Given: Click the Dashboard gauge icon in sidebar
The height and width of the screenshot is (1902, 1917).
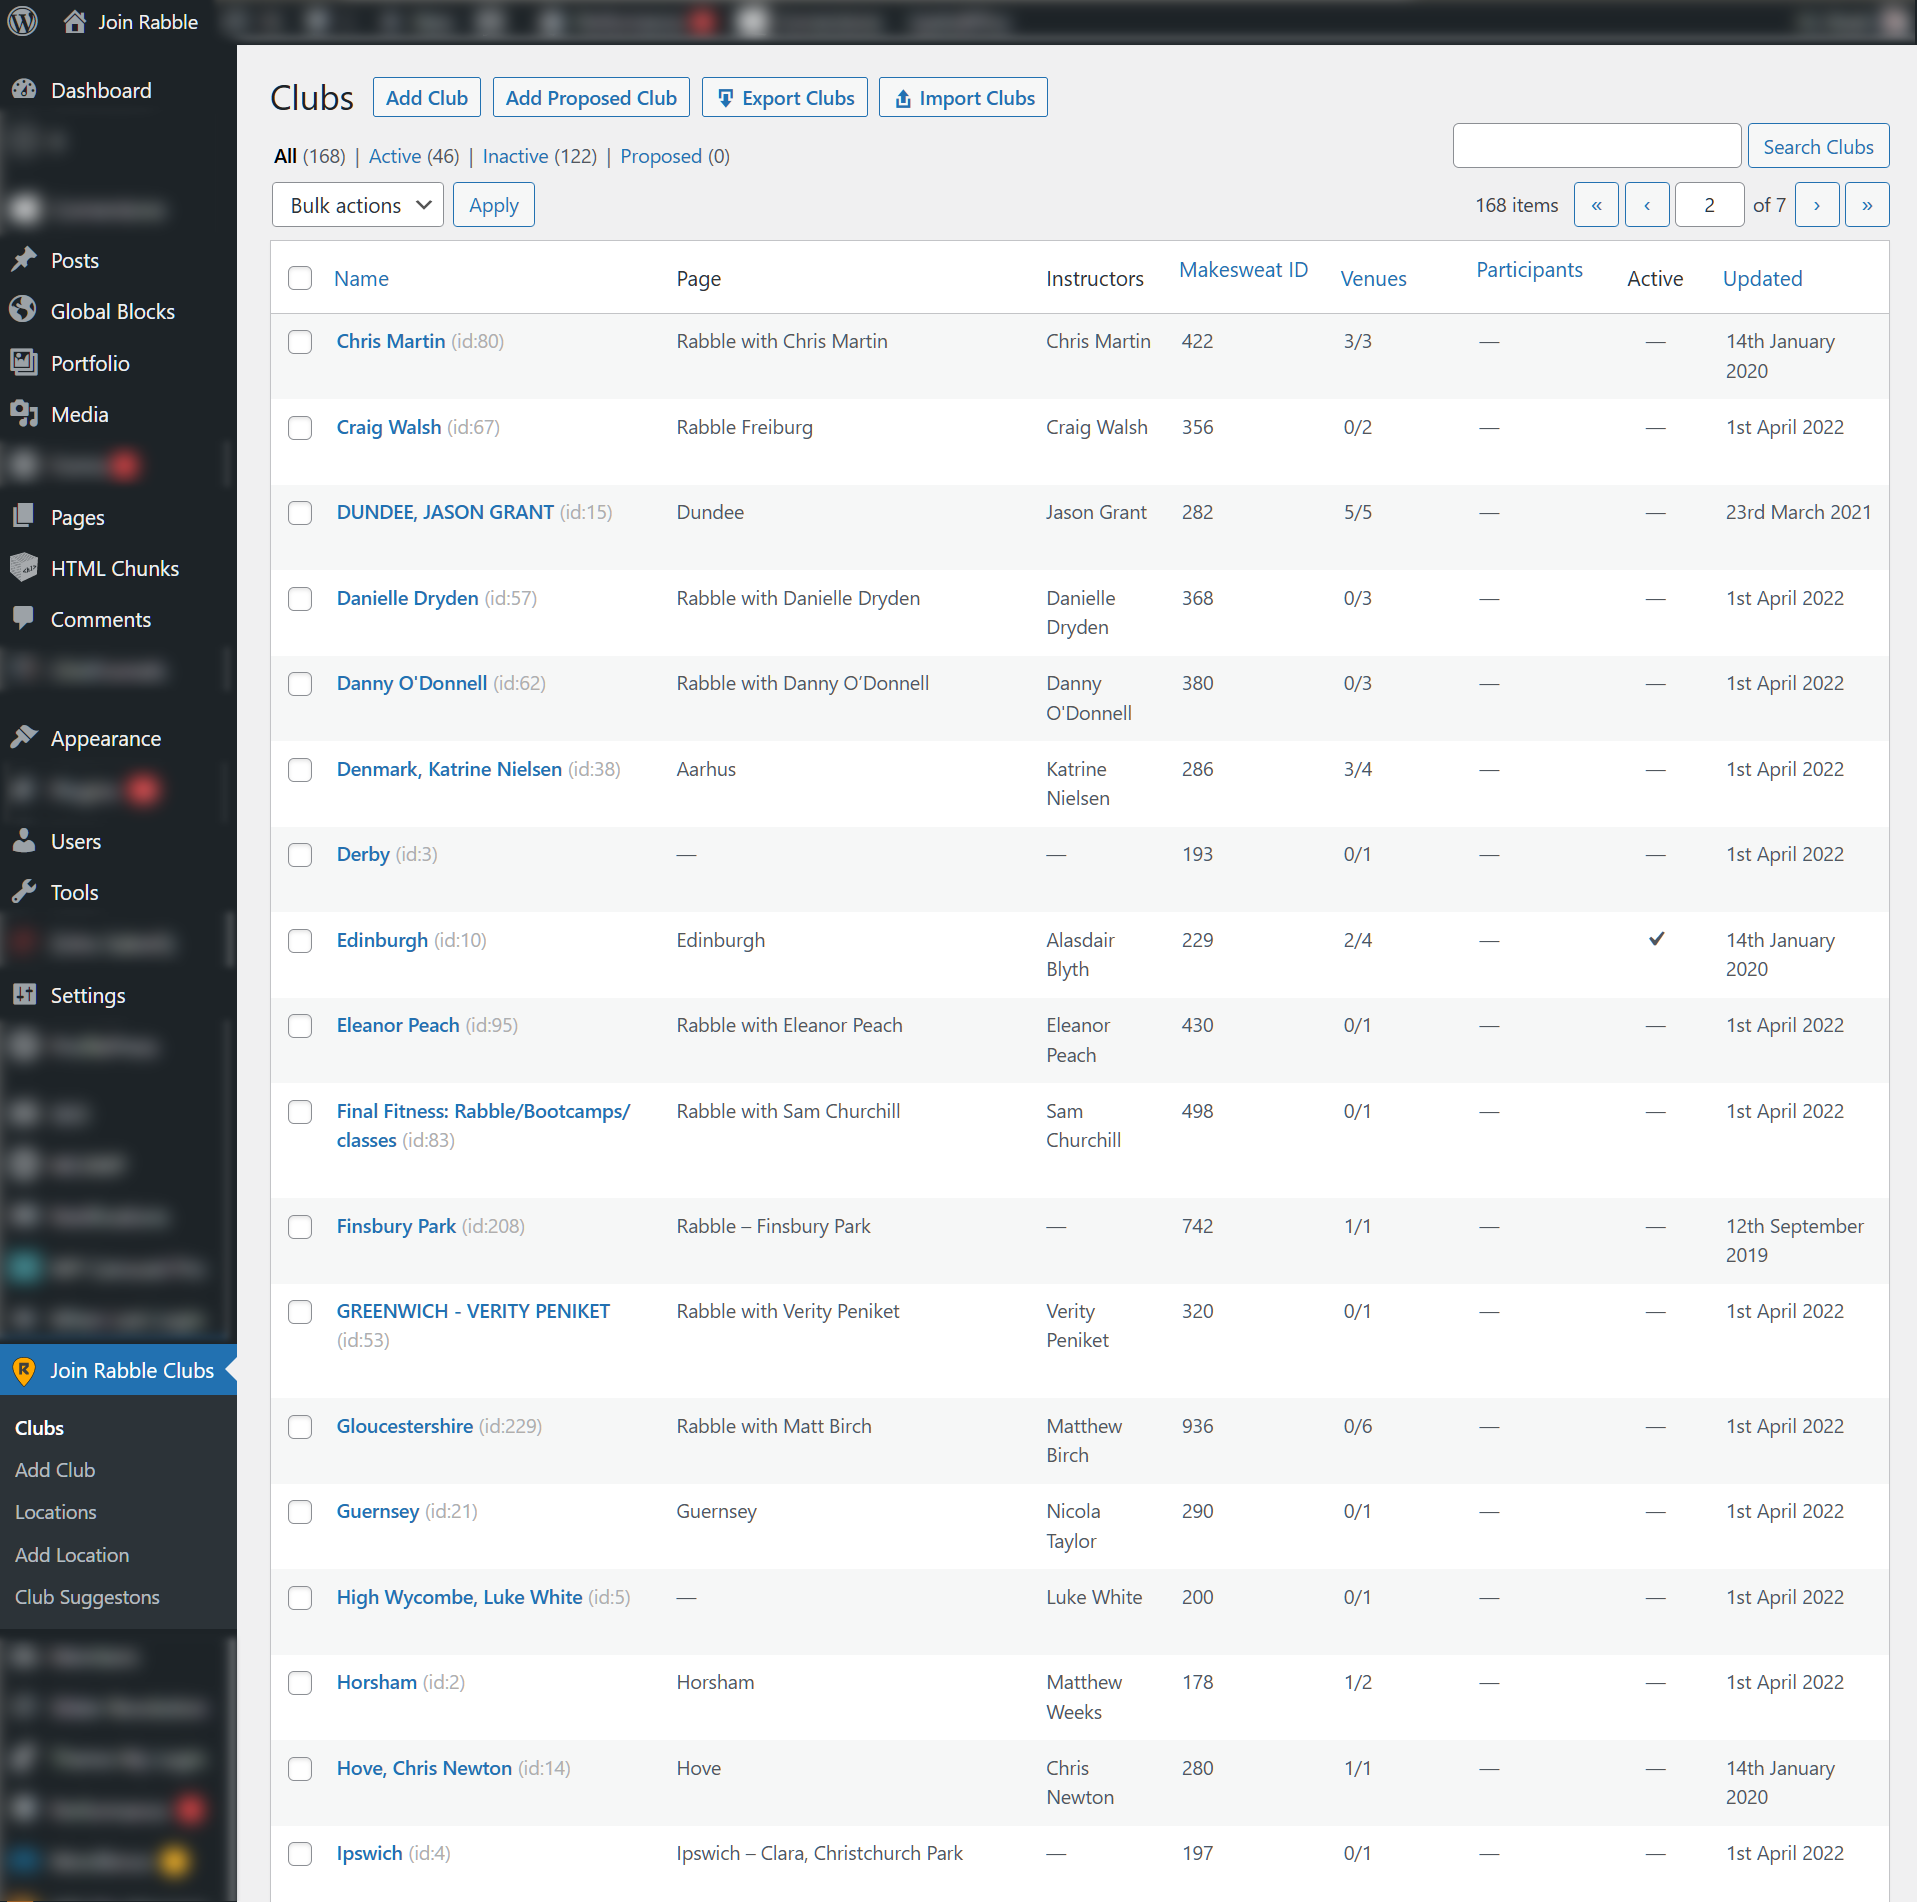Looking at the screenshot, I should click(x=24, y=90).
